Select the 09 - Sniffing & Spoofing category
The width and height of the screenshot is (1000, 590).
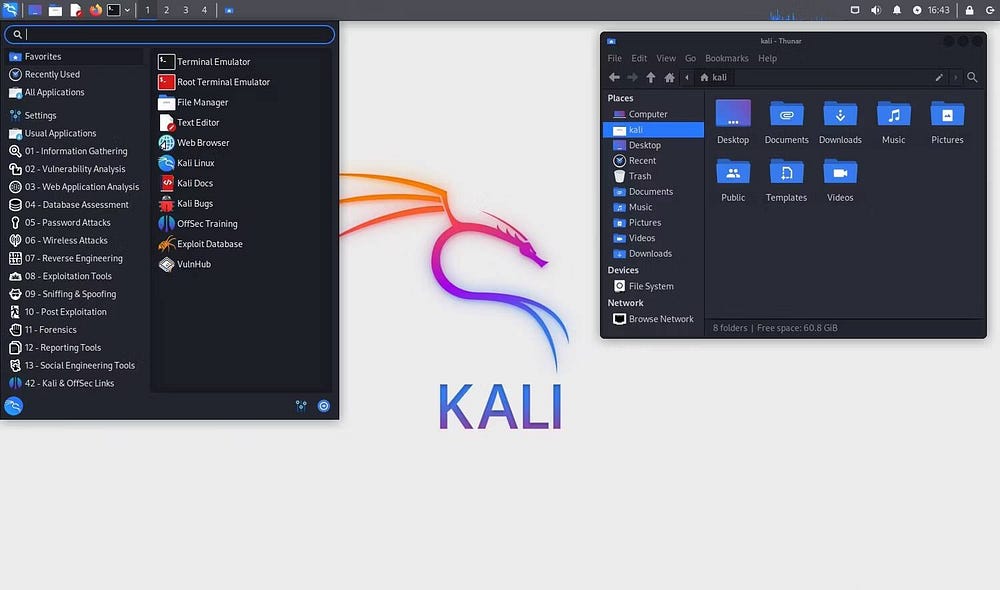tap(75, 293)
